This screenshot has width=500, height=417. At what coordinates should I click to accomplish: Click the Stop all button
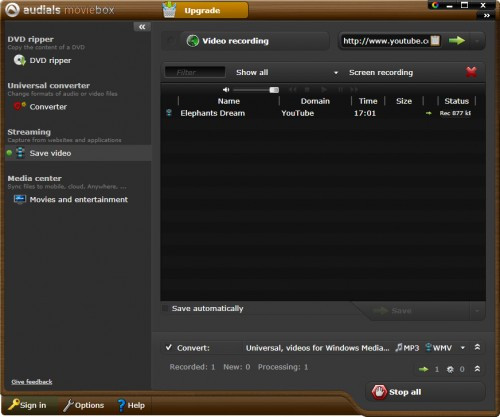point(425,392)
